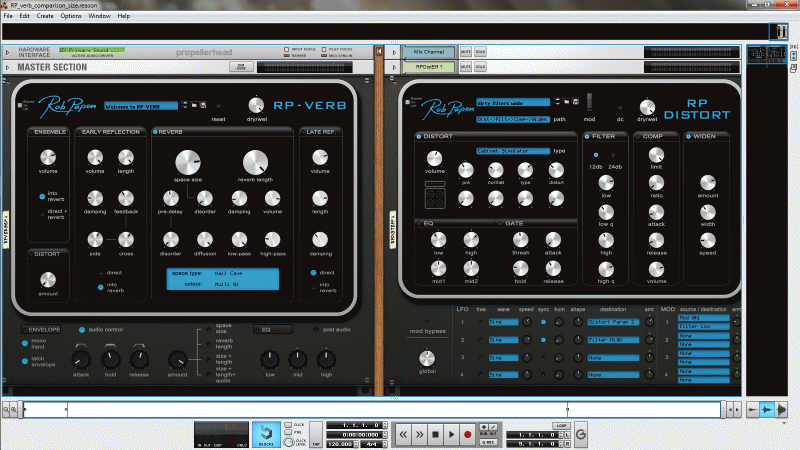Click the cabinet speaker icon
Screen dimensions: 800x450
435,195
